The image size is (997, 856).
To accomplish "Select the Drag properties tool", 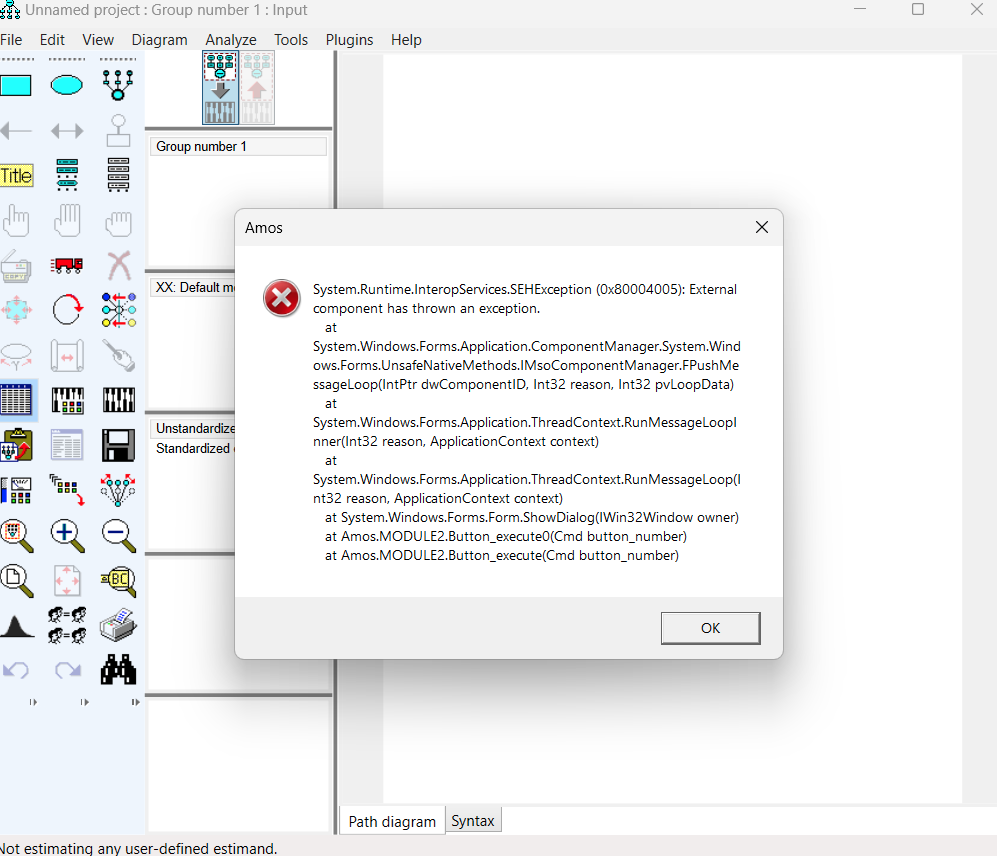I will (x=67, y=490).
